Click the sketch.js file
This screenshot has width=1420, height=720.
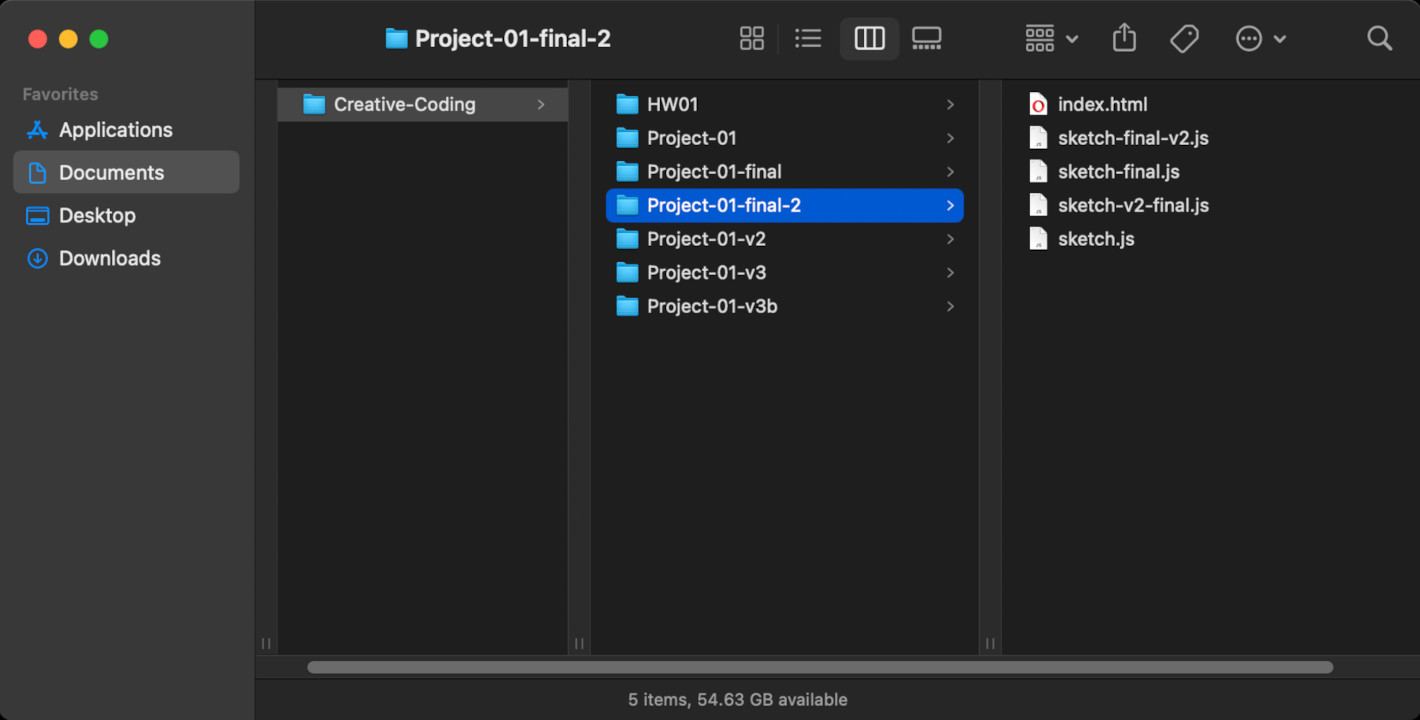[x=1095, y=239]
